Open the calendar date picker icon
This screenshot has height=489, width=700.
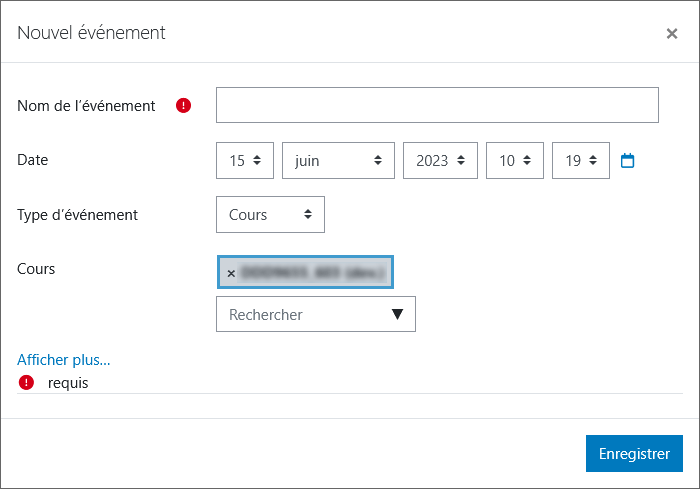coord(628,160)
